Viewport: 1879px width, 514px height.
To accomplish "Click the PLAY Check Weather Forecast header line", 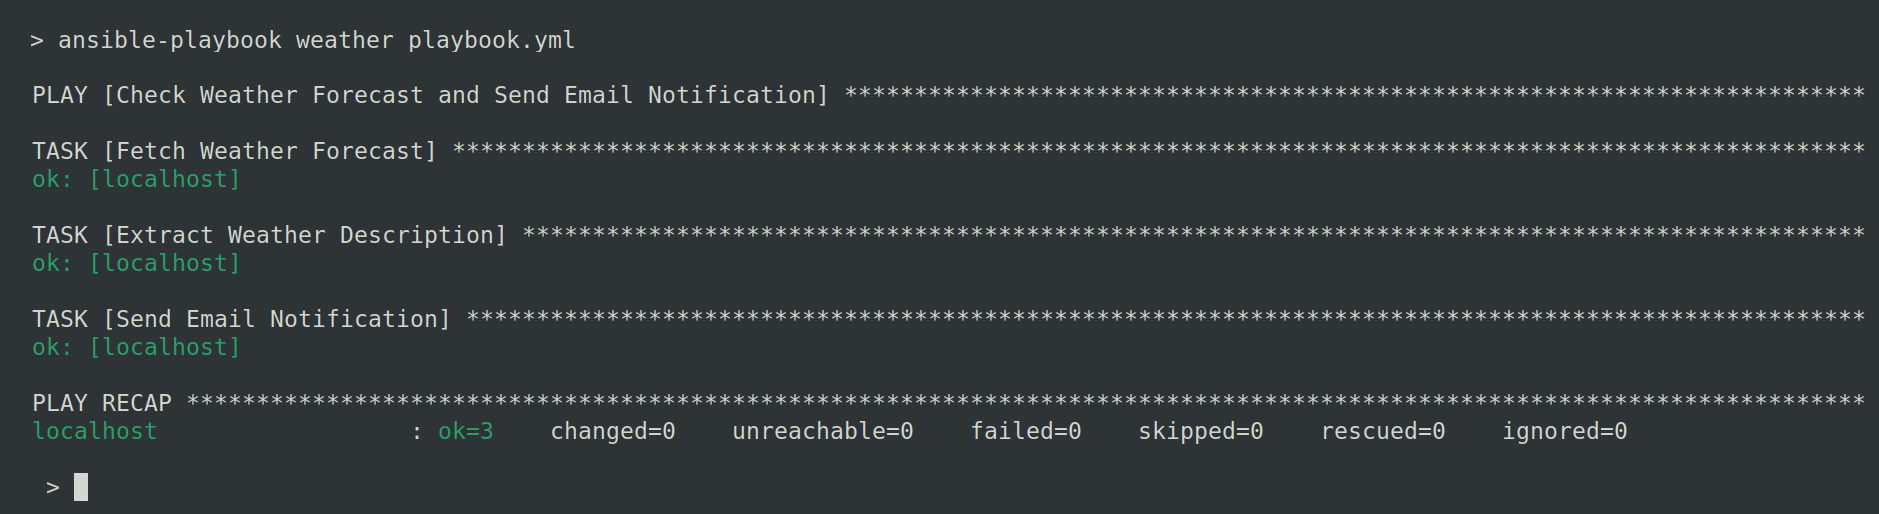I will pyautogui.click(x=430, y=95).
